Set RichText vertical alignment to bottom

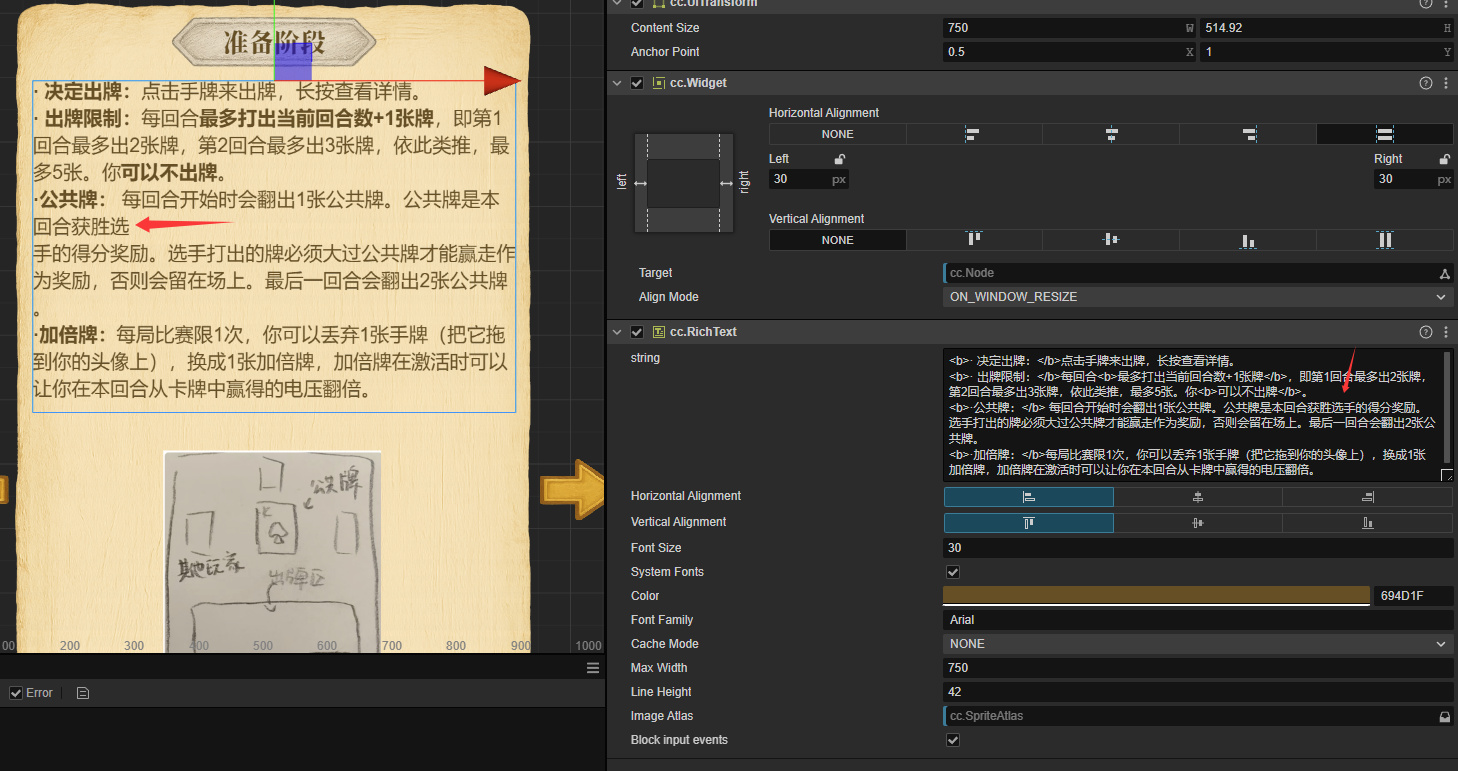(1368, 523)
